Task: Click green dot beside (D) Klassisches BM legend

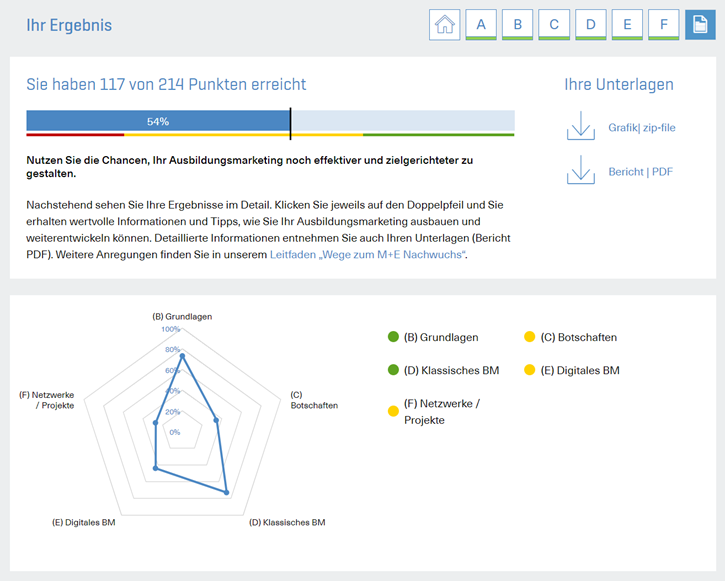Action: pos(393,370)
